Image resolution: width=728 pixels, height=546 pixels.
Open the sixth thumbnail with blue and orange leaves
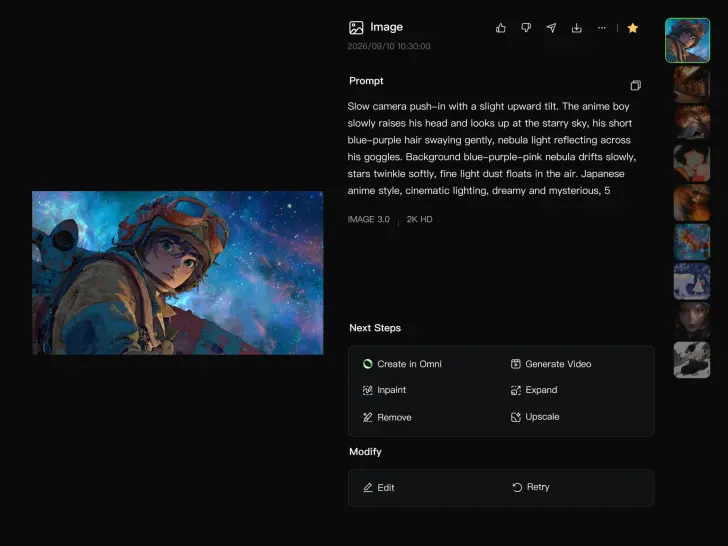tap(692, 242)
